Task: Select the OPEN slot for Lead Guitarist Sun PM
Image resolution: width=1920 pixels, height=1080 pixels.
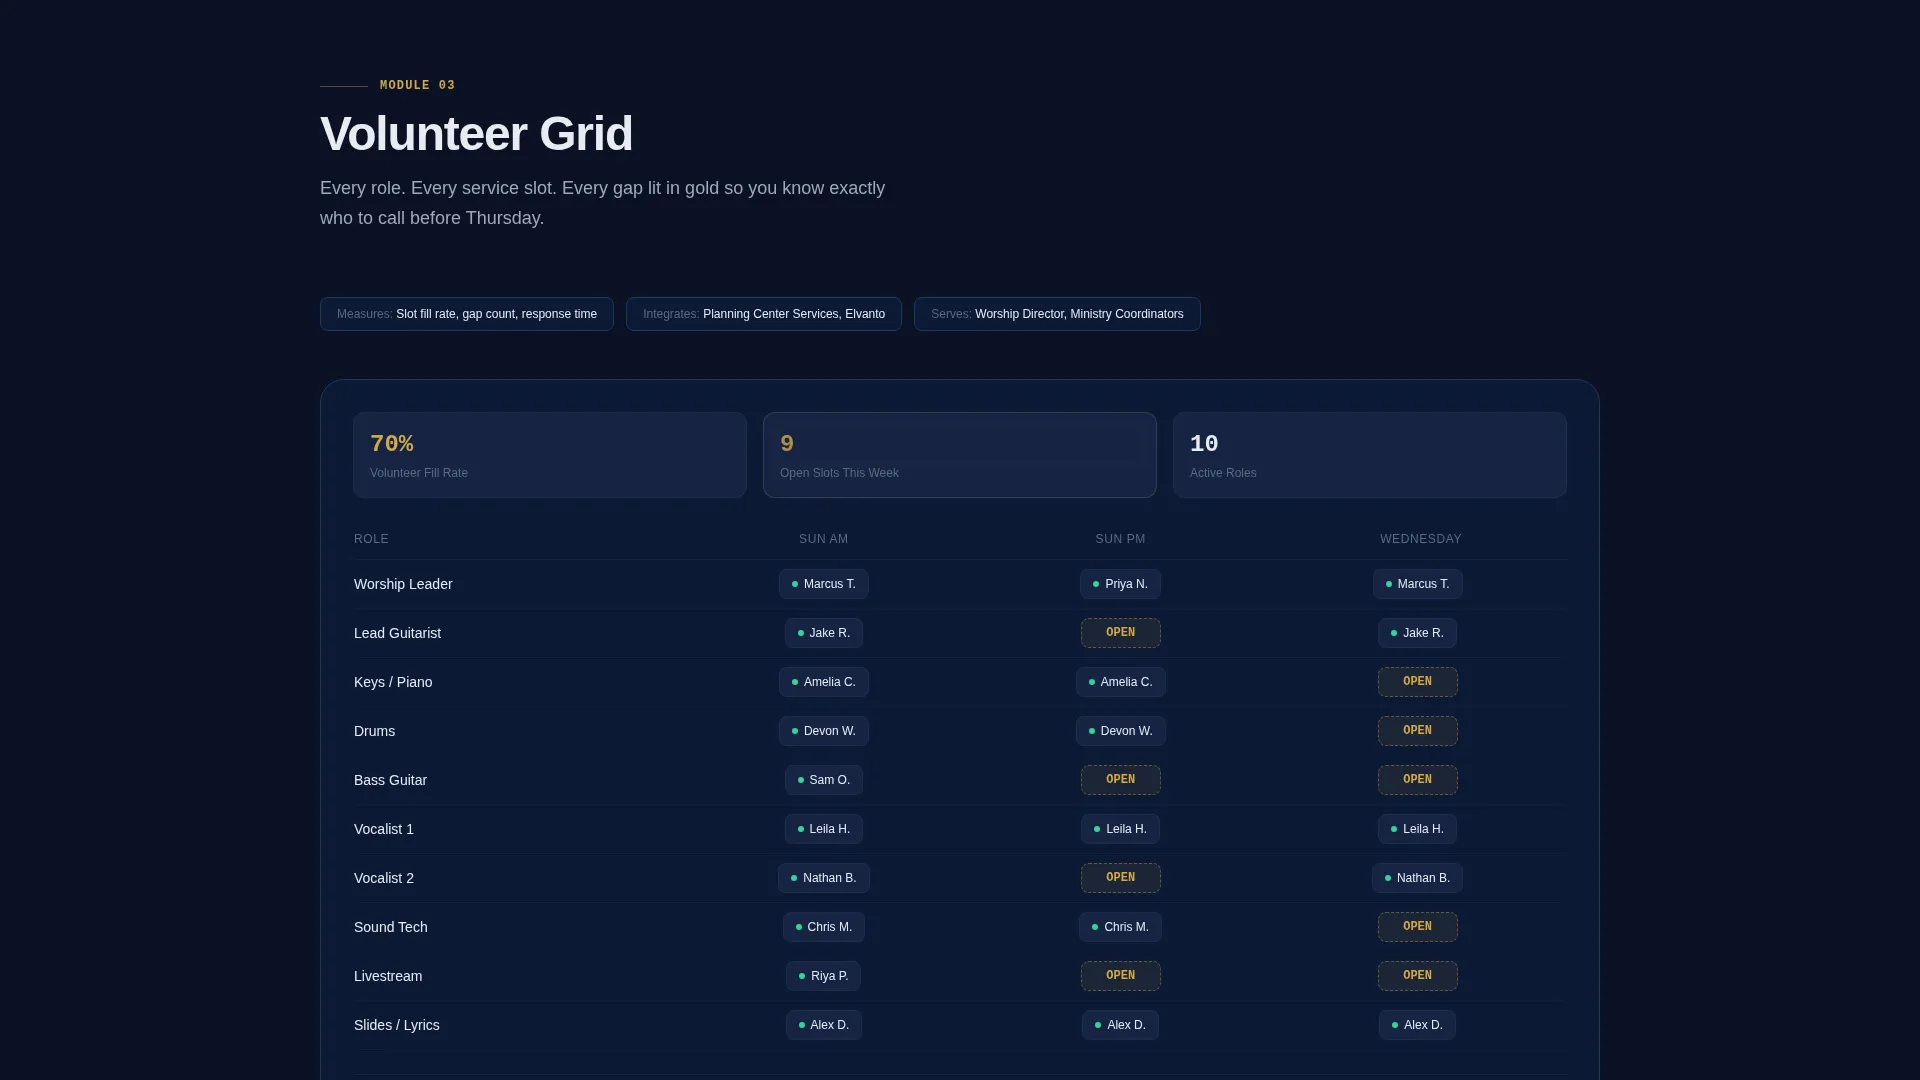Action: [x=1120, y=633]
